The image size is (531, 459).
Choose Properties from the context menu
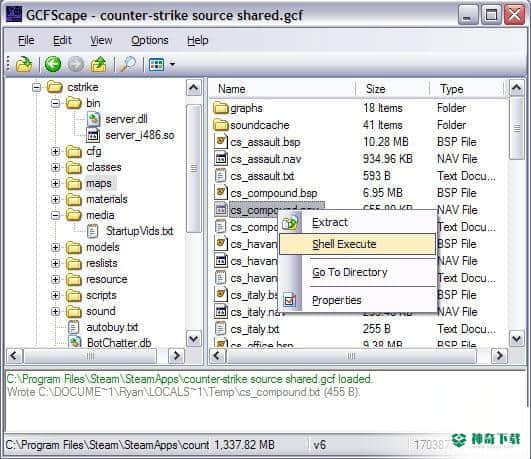tap(337, 300)
